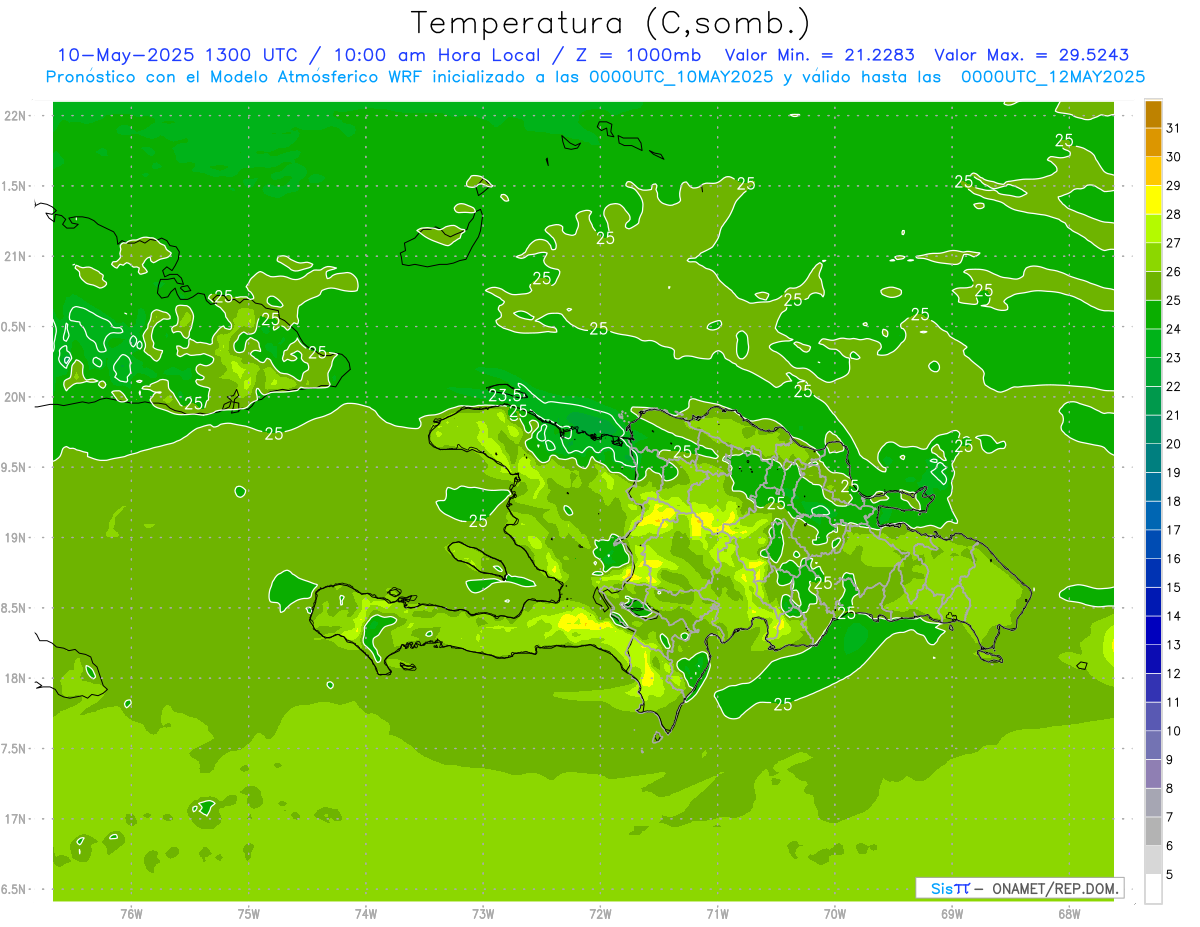The image size is (1200, 927).
Task: Click the '68W' longitude label
Action: (x=1069, y=913)
